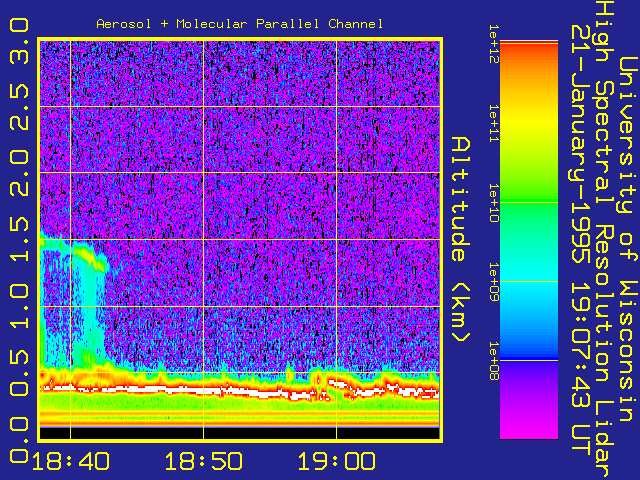The image size is (640, 480).
Task: Click the 'Altitude (km)' axis title
Action: coord(461,240)
